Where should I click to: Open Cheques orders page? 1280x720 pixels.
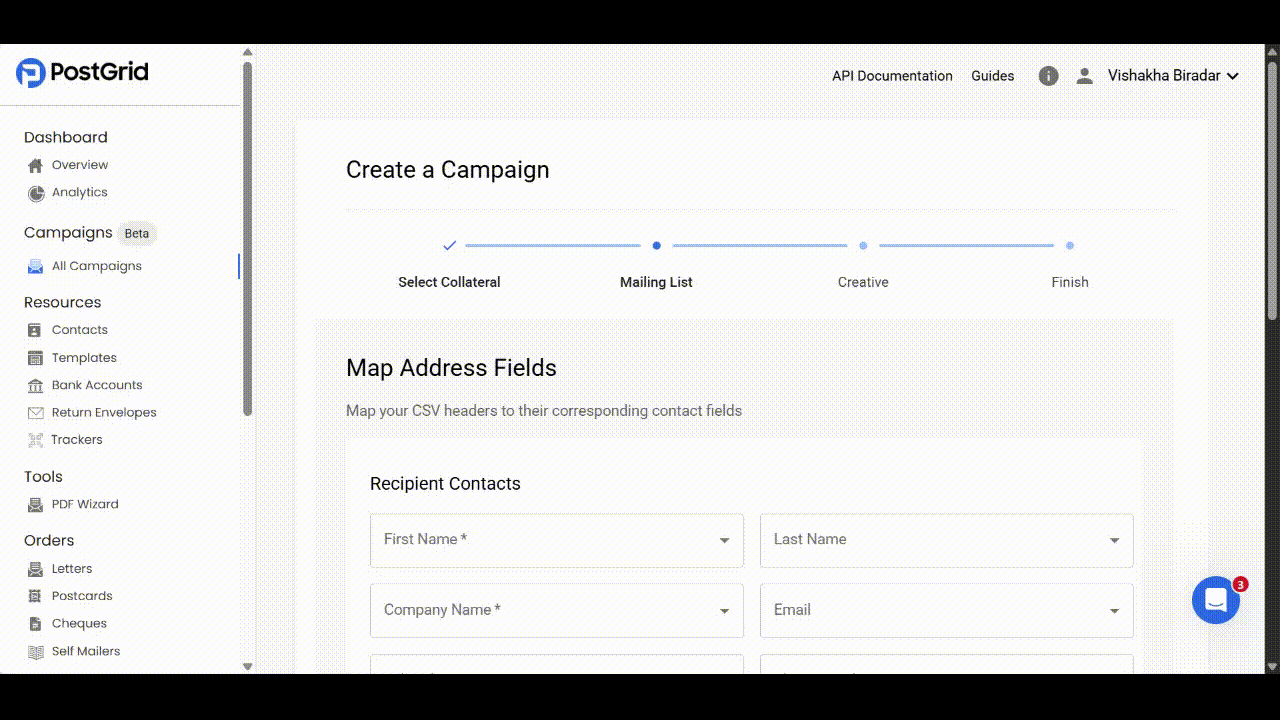pos(79,623)
